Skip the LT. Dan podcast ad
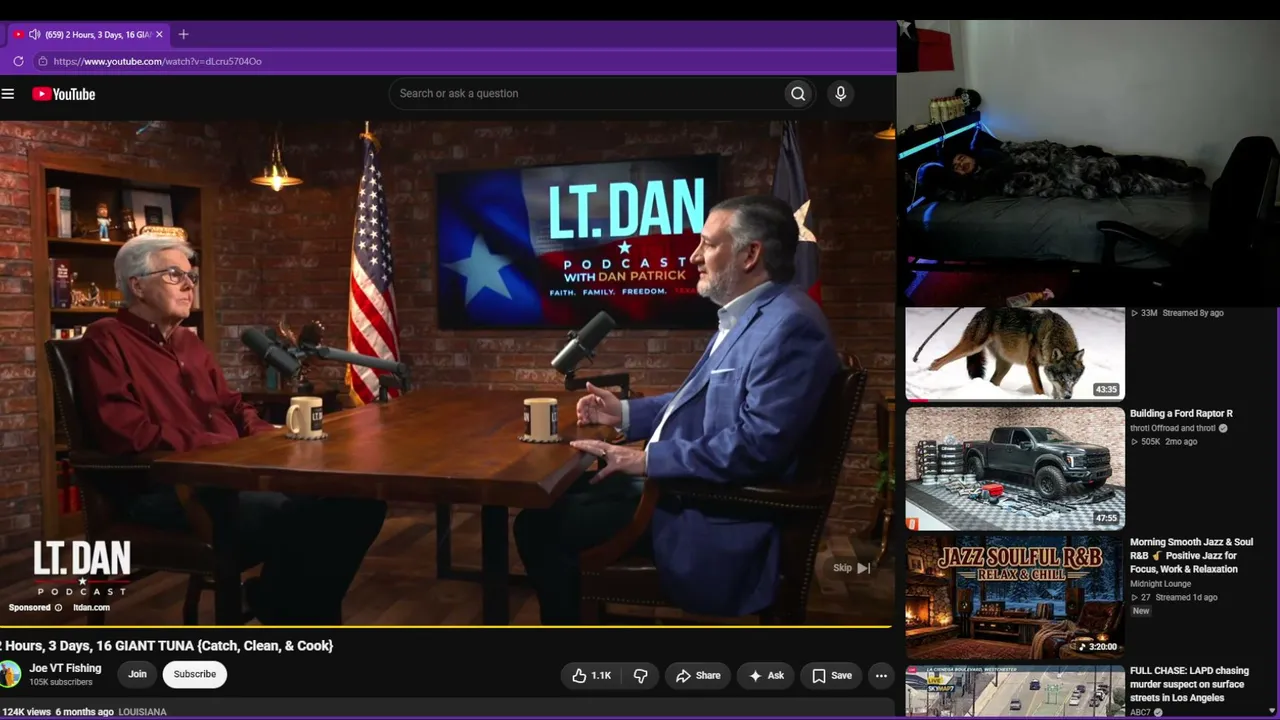Viewport: 1280px width, 720px height. pyautogui.click(x=852, y=568)
